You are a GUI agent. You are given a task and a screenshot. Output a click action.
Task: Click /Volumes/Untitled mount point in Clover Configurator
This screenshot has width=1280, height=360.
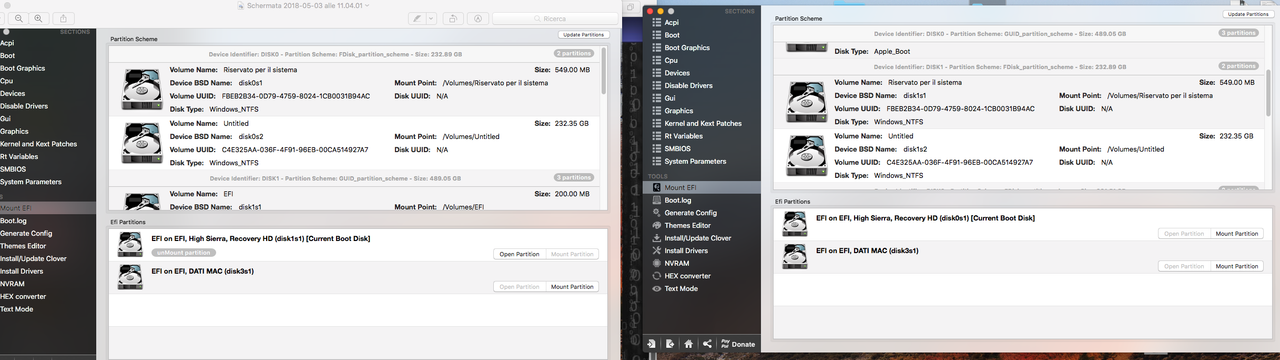pos(1136,149)
